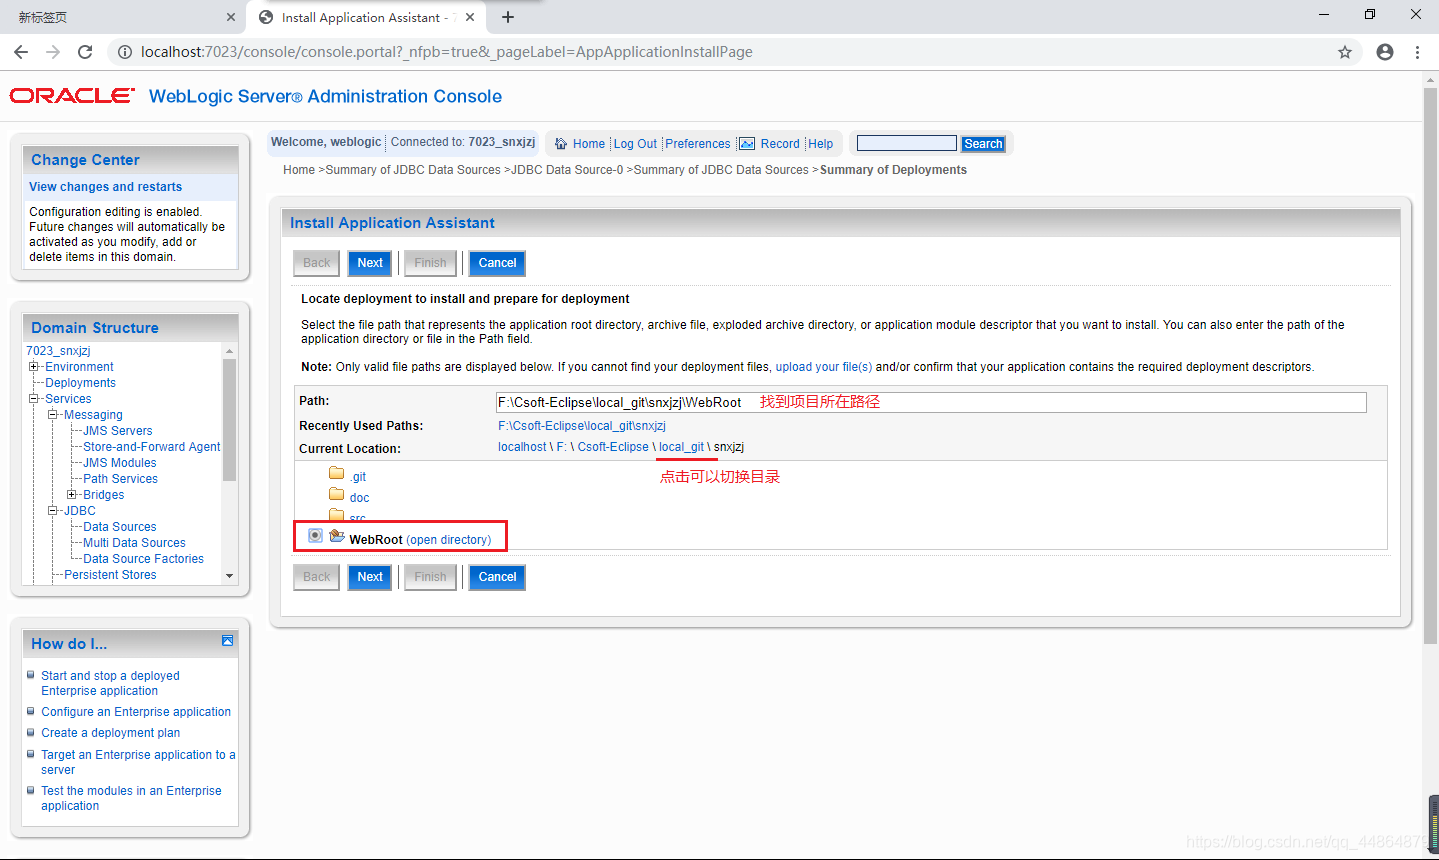The image size is (1439, 860).
Task: Select JMS Servers in the tree
Action: point(118,431)
